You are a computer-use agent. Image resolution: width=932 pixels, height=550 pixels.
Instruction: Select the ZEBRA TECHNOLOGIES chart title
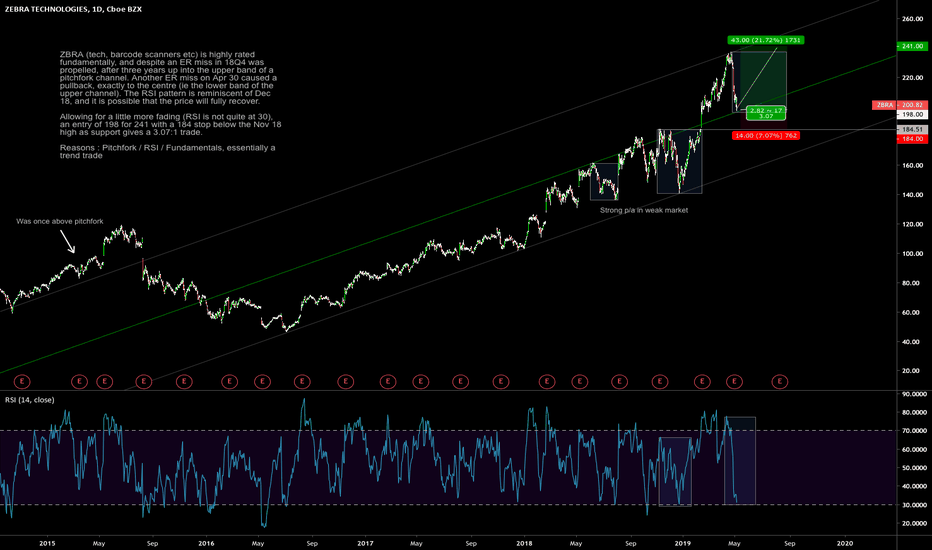[73, 9]
